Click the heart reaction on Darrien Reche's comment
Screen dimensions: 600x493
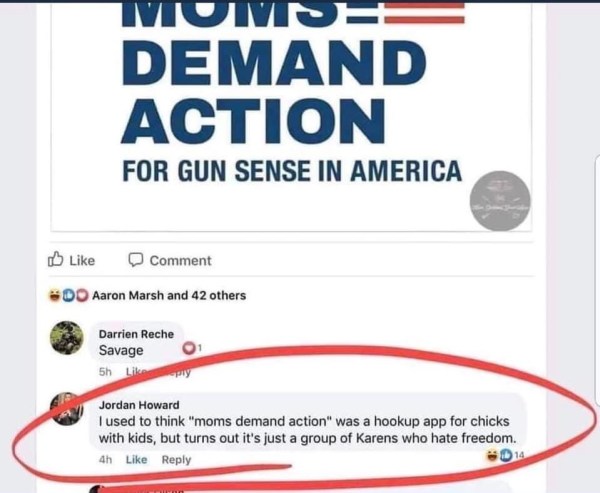(x=188, y=348)
